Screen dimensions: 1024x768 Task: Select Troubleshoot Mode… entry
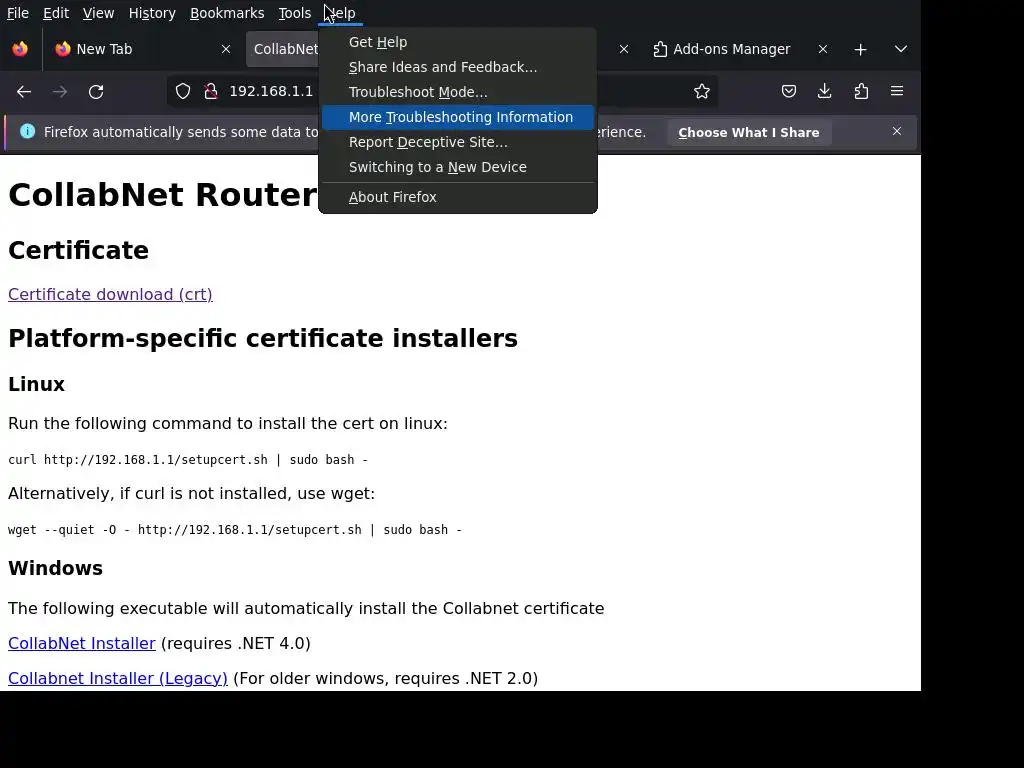pyautogui.click(x=458, y=92)
